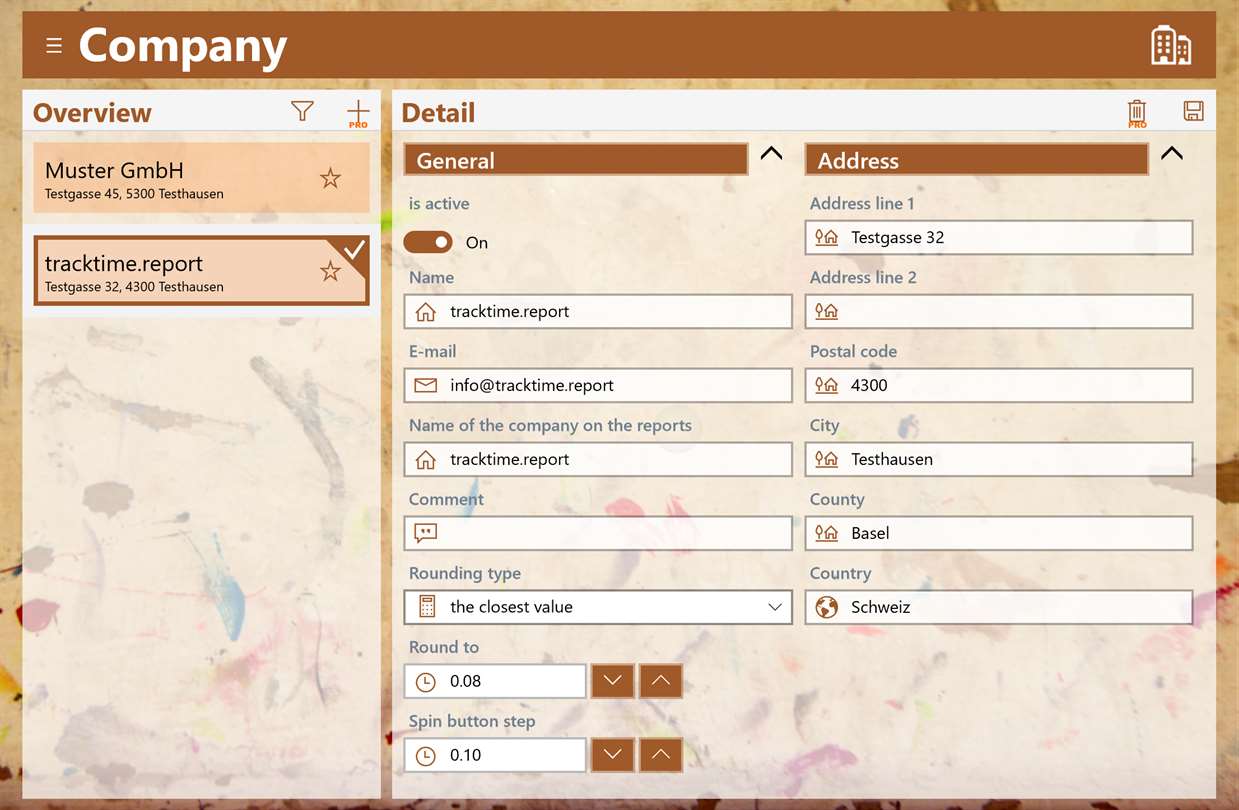Delete company with trash bin icon

(1137, 113)
